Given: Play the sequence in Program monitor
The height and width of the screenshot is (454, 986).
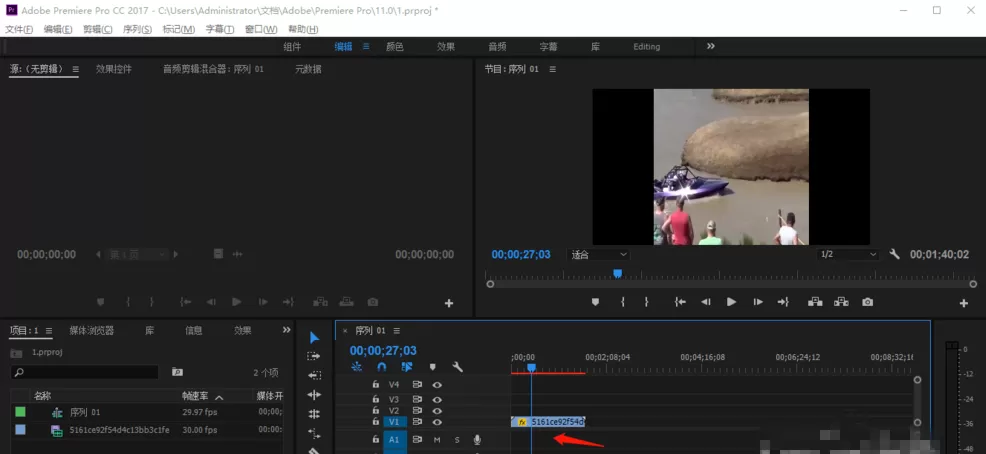Looking at the screenshot, I should [x=731, y=302].
